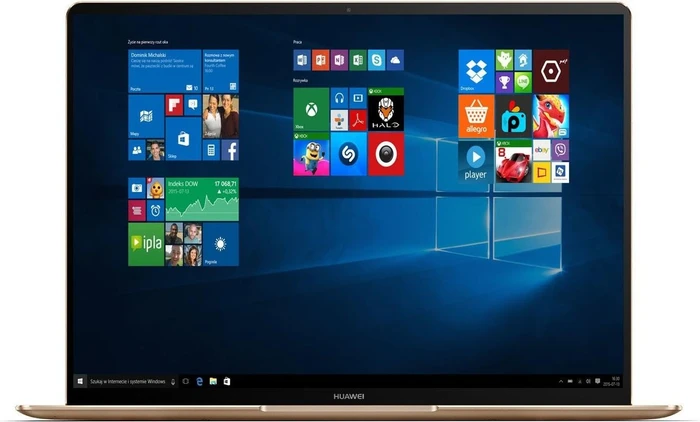This screenshot has width=700, height=422.
Task: Open the PowerPoint tile
Action: click(x=321, y=60)
